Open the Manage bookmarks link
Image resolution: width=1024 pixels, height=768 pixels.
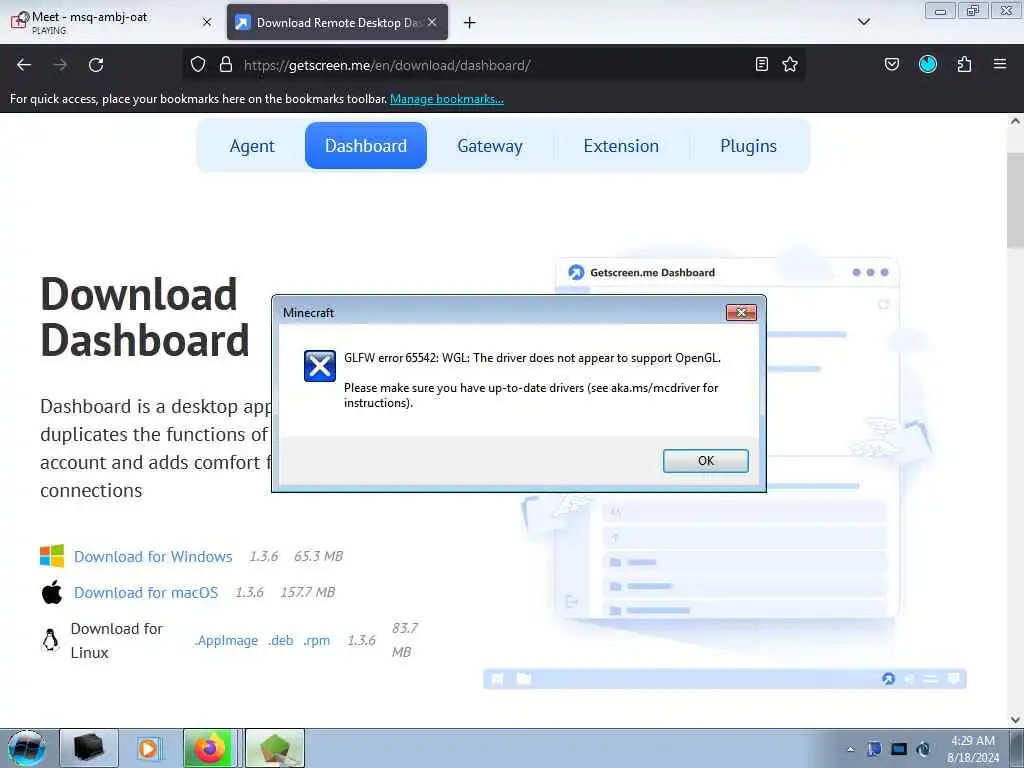pyautogui.click(x=447, y=99)
